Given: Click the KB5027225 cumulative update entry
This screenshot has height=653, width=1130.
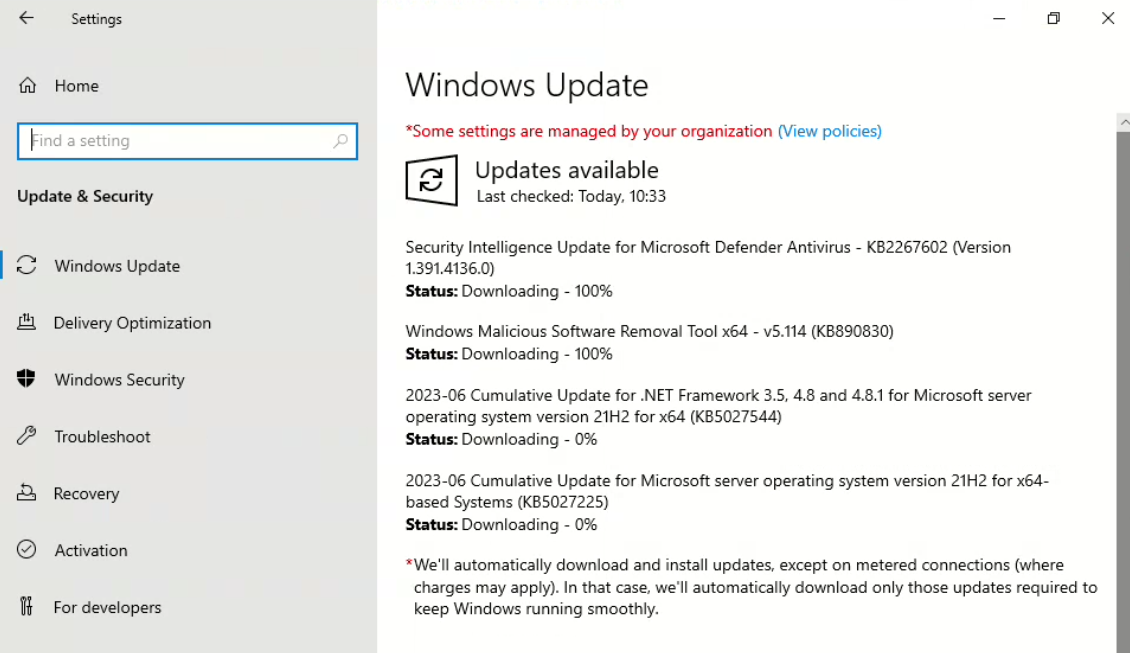Looking at the screenshot, I should coord(726,491).
